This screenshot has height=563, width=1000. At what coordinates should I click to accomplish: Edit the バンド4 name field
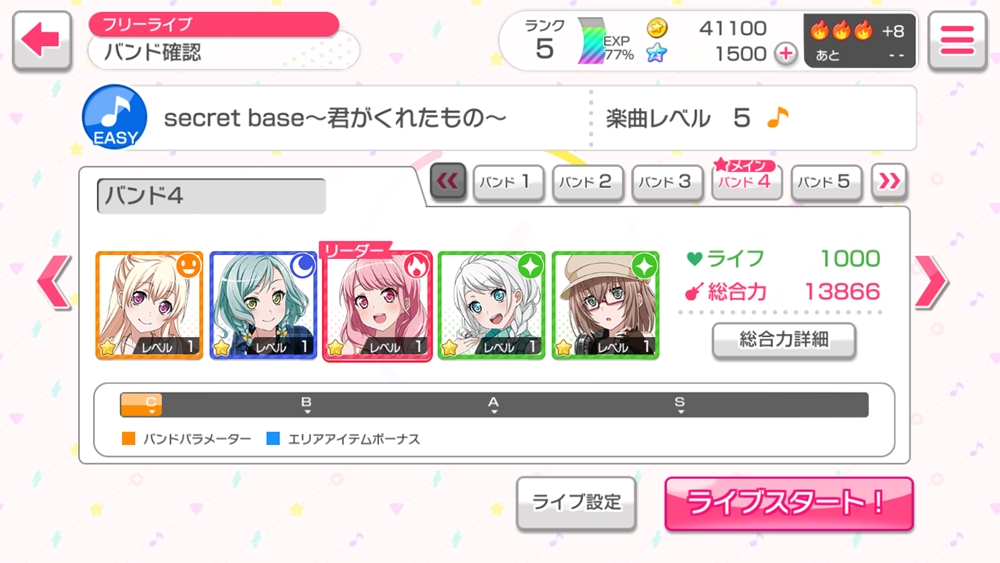pos(211,196)
